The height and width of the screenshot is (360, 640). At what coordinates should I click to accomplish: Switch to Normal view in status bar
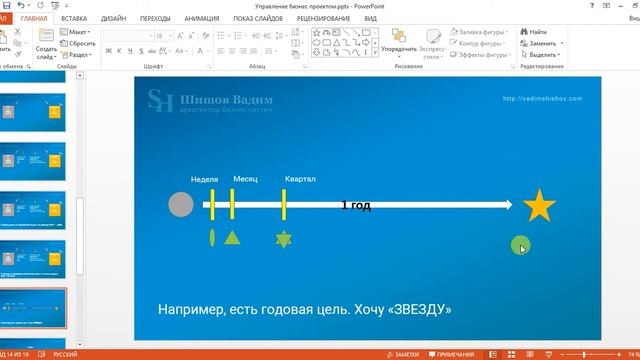(x=493, y=354)
